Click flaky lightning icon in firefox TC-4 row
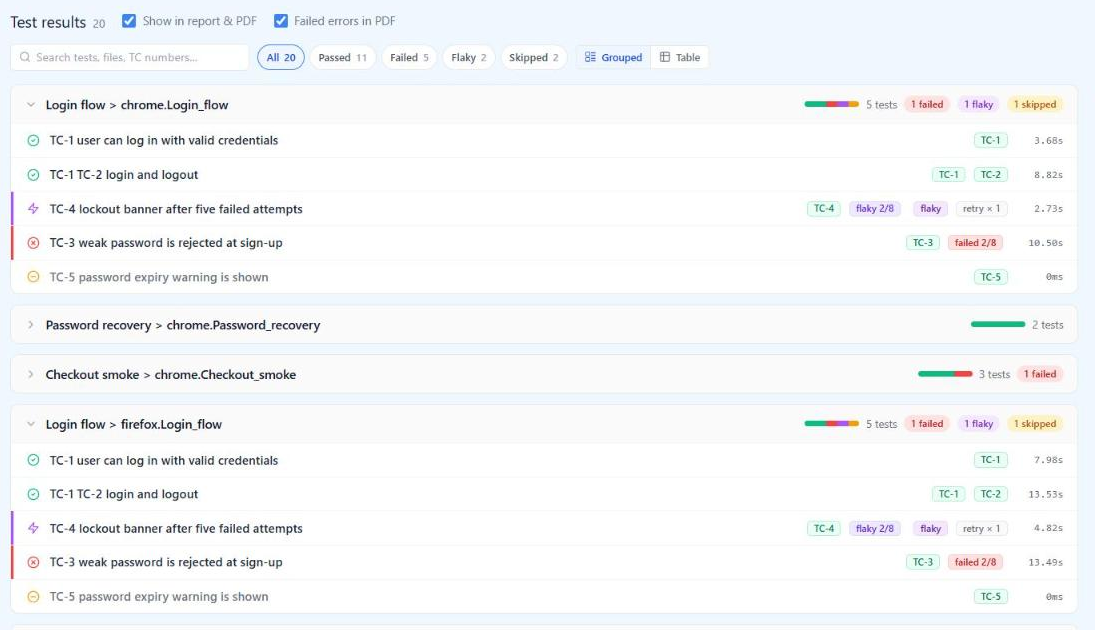The height and width of the screenshot is (630, 1095). 33,529
